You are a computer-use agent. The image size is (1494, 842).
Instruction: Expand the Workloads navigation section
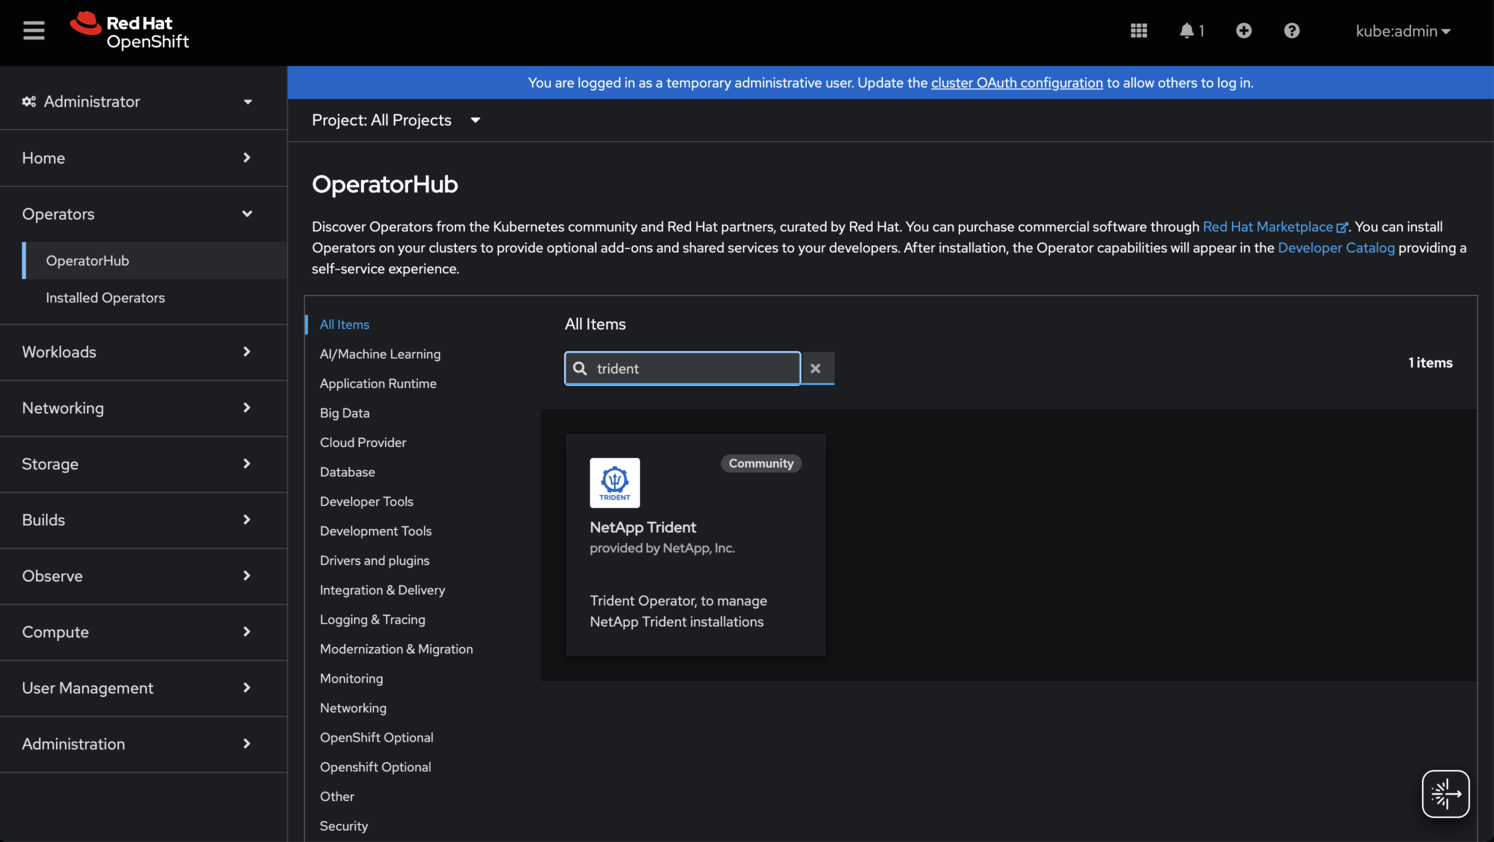[x=137, y=352]
